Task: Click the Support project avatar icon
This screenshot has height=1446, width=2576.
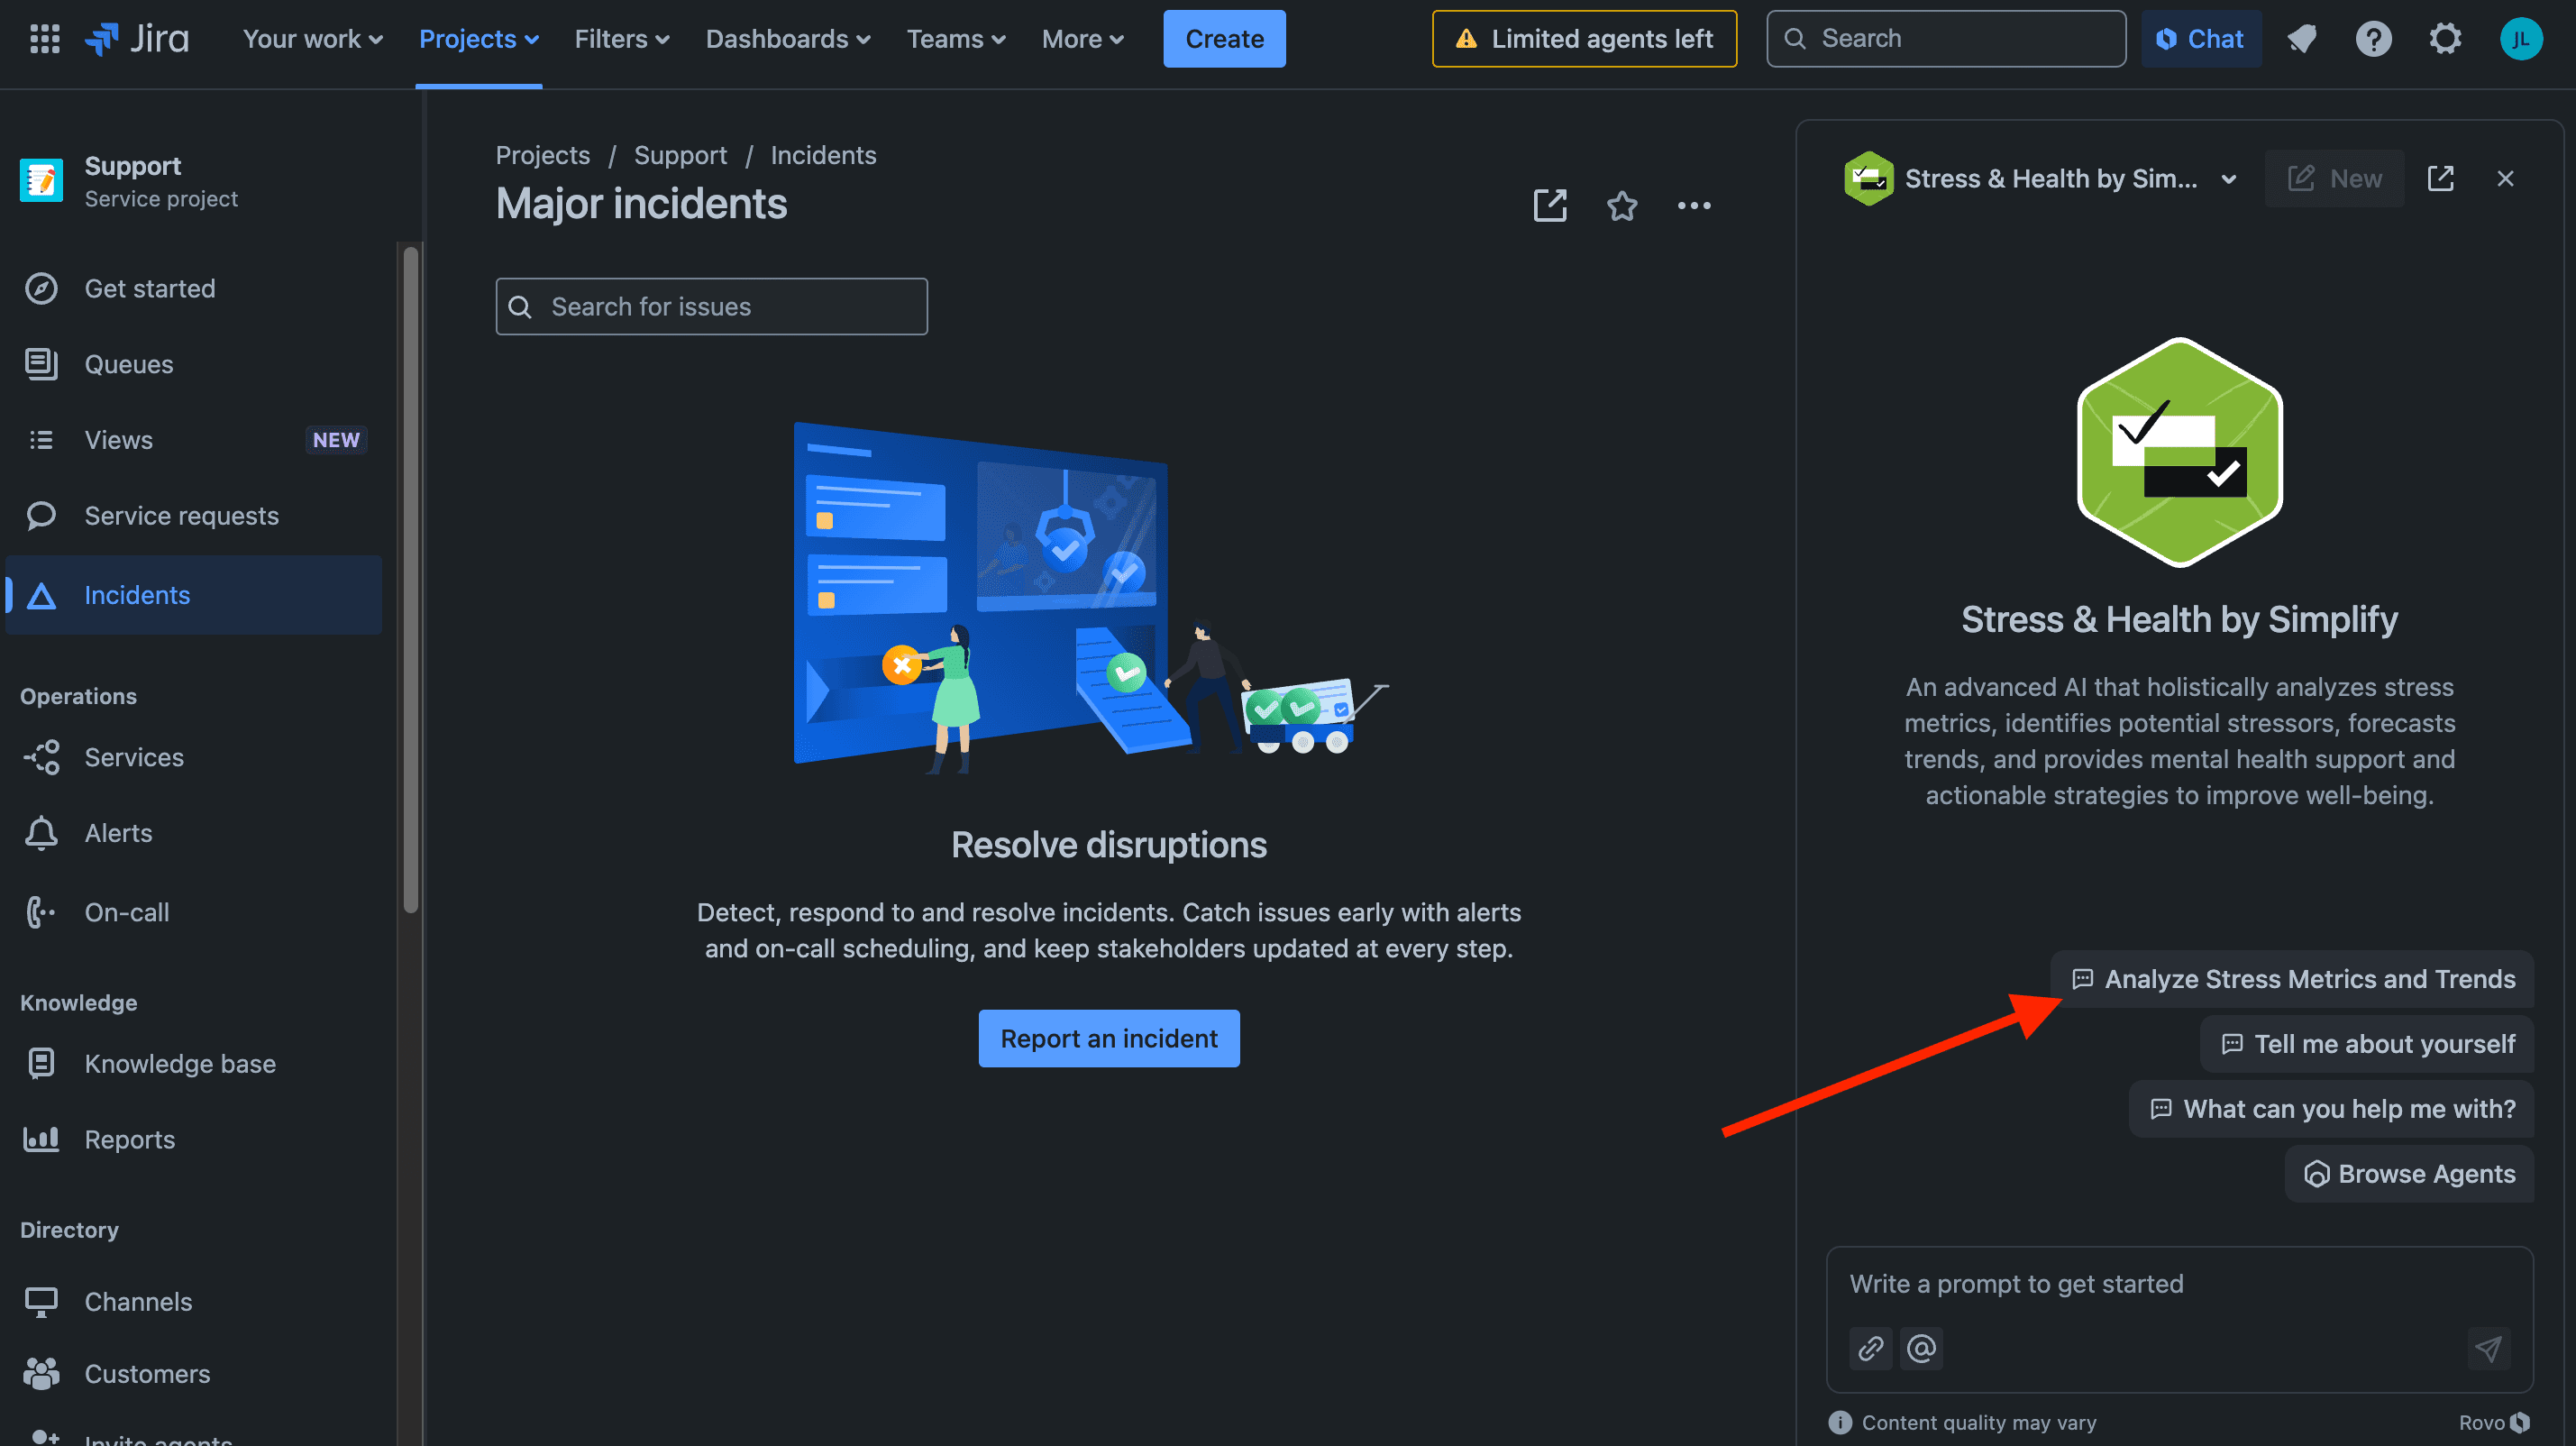Action: [41, 180]
